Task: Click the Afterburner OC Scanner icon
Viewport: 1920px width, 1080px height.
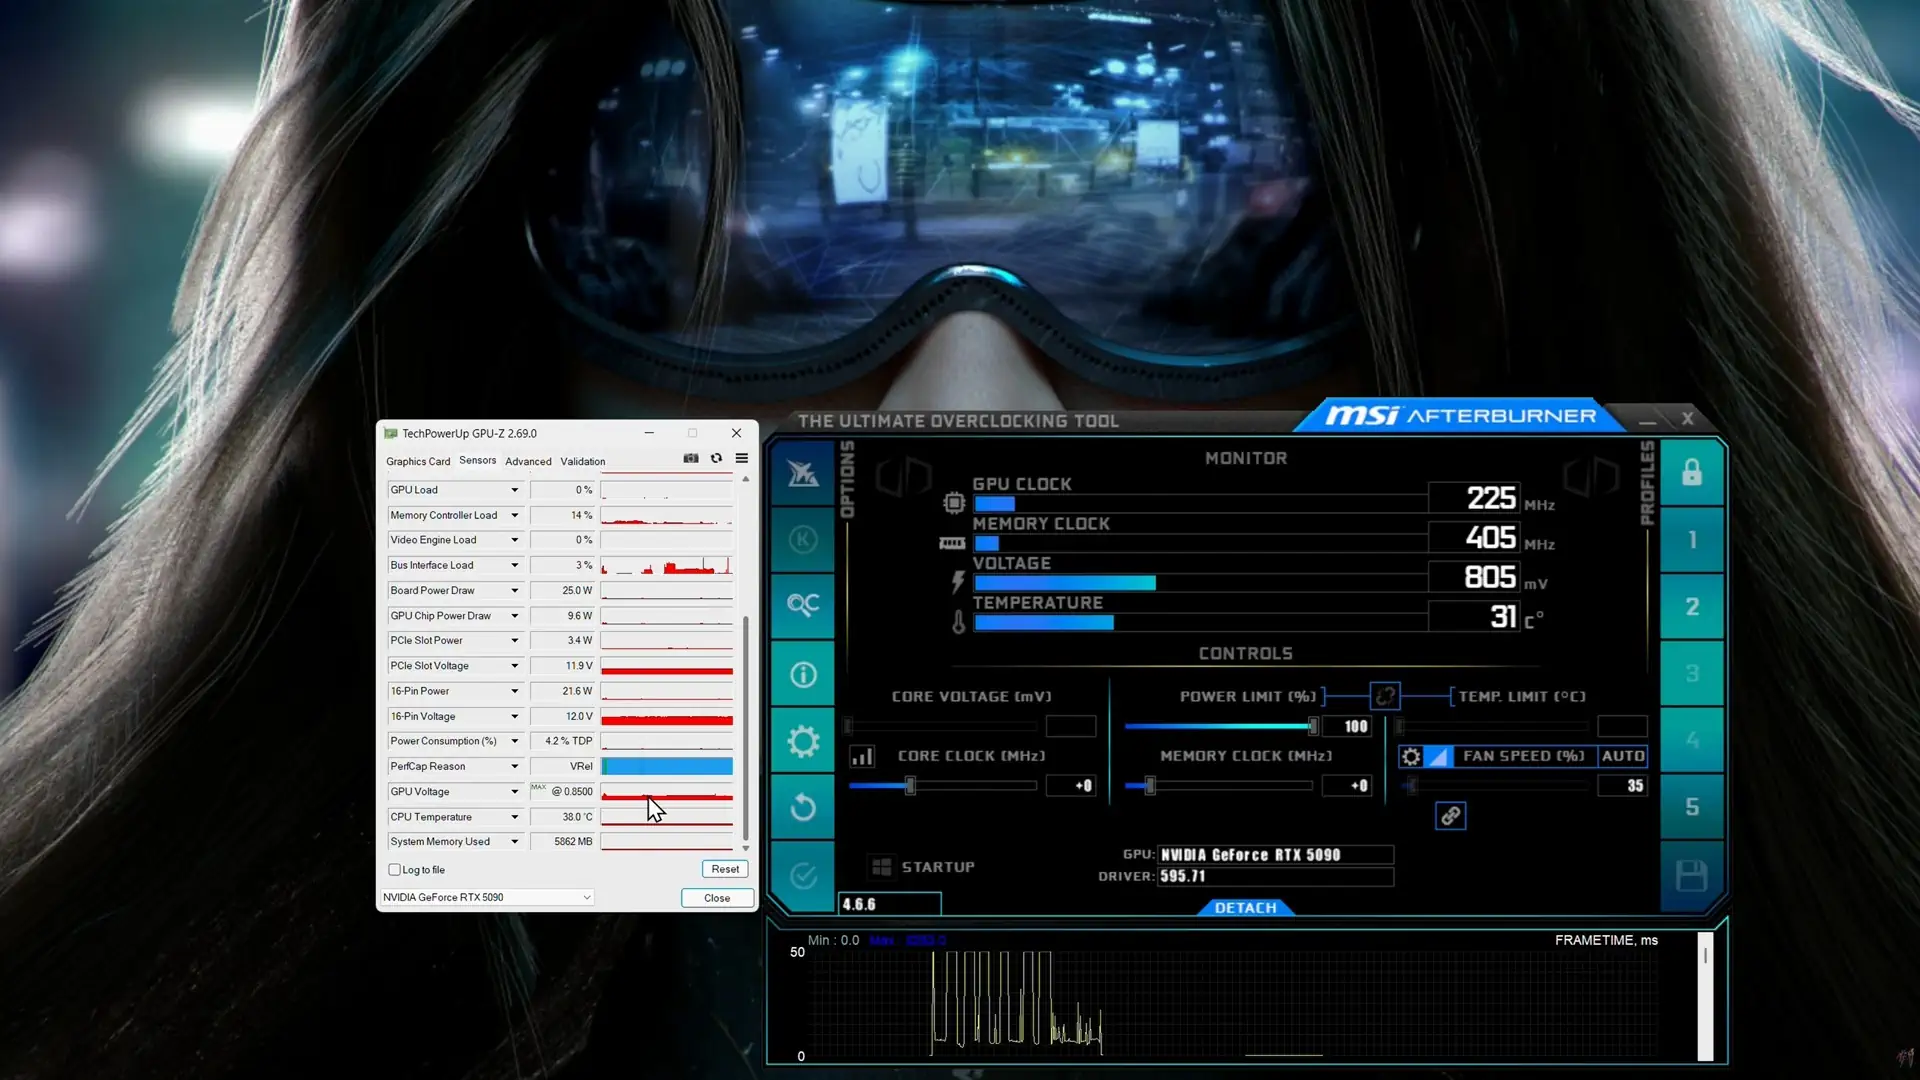Action: [803, 605]
